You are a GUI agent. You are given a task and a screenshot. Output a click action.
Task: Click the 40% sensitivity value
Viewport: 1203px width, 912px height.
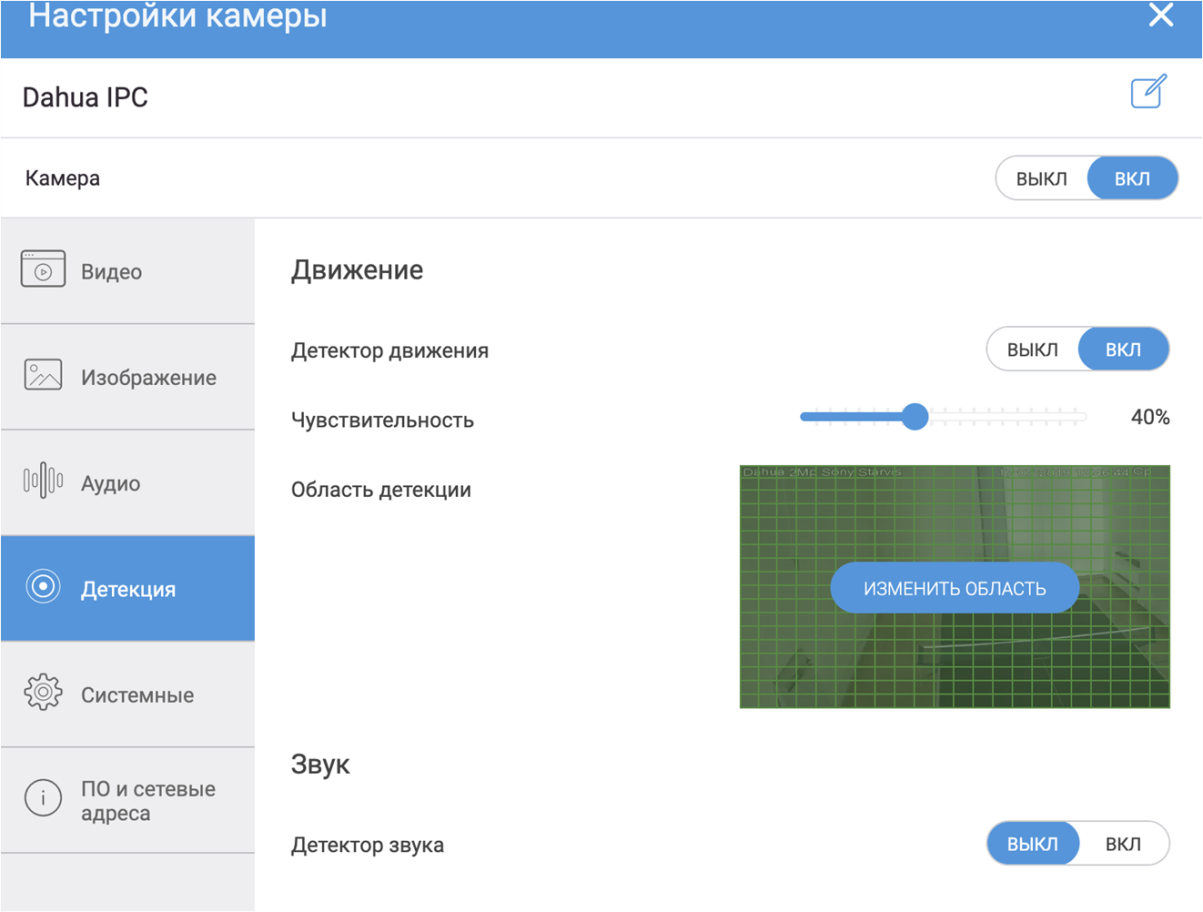pos(1150,418)
